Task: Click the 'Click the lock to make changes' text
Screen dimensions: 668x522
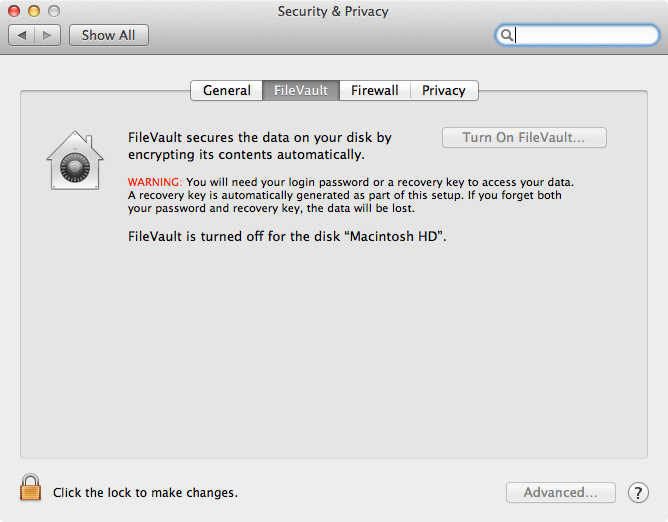Action: [145, 493]
